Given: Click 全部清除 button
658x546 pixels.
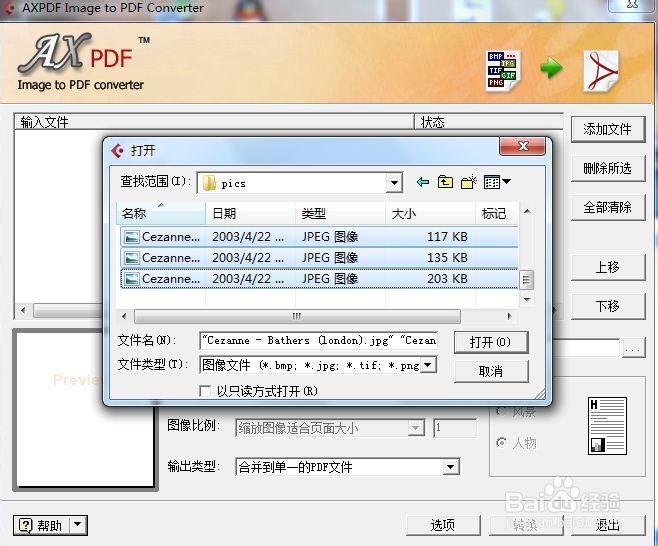Looking at the screenshot, I should tap(607, 207).
